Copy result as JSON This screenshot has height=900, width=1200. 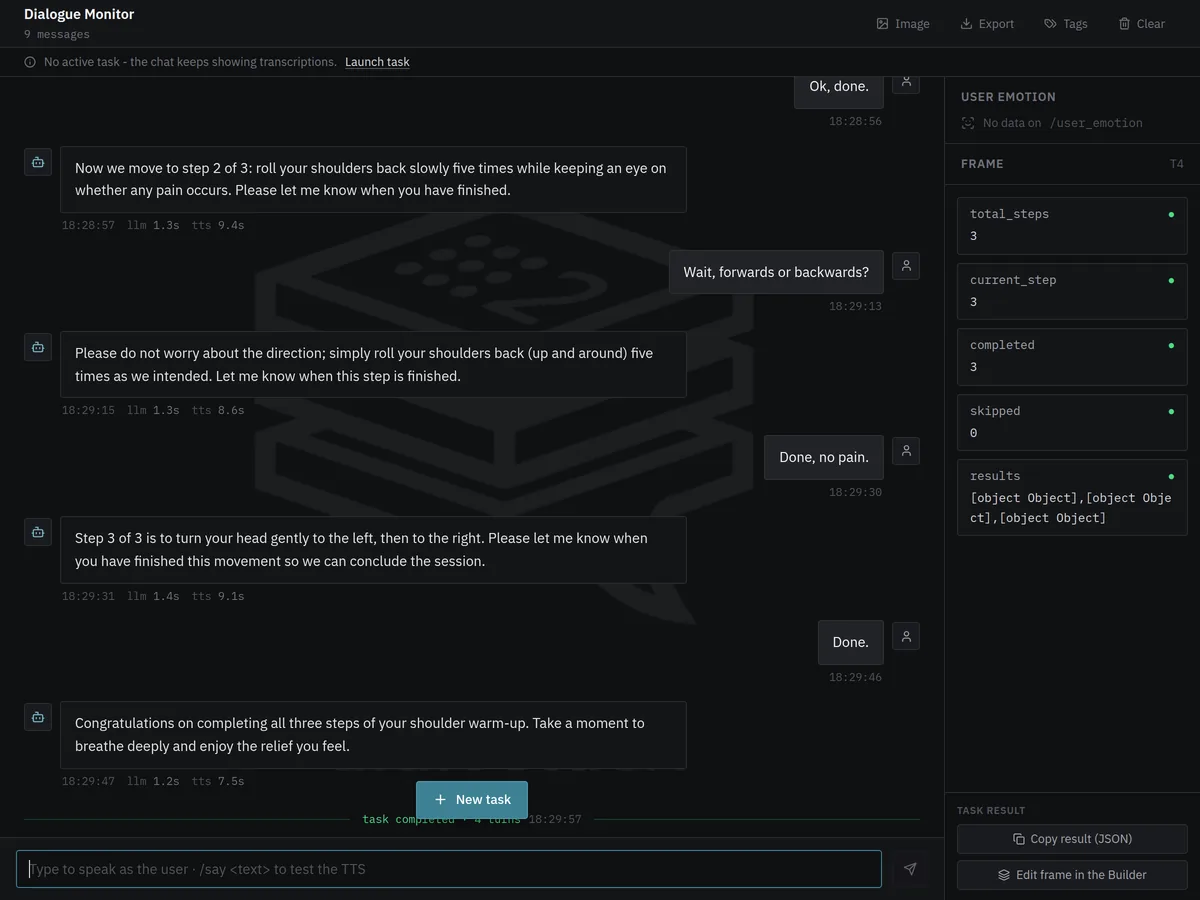pyautogui.click(x=1072, y=839)
